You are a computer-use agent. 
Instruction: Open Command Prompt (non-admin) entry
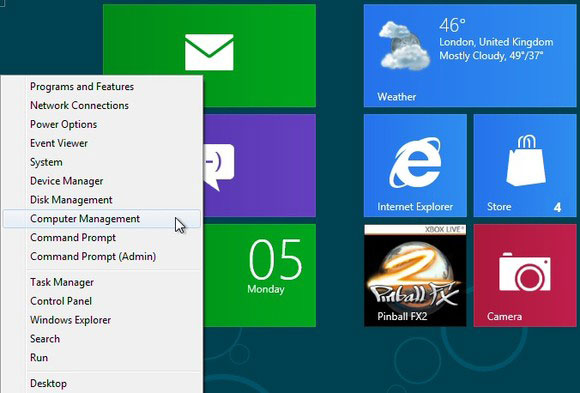coord(102,238)
